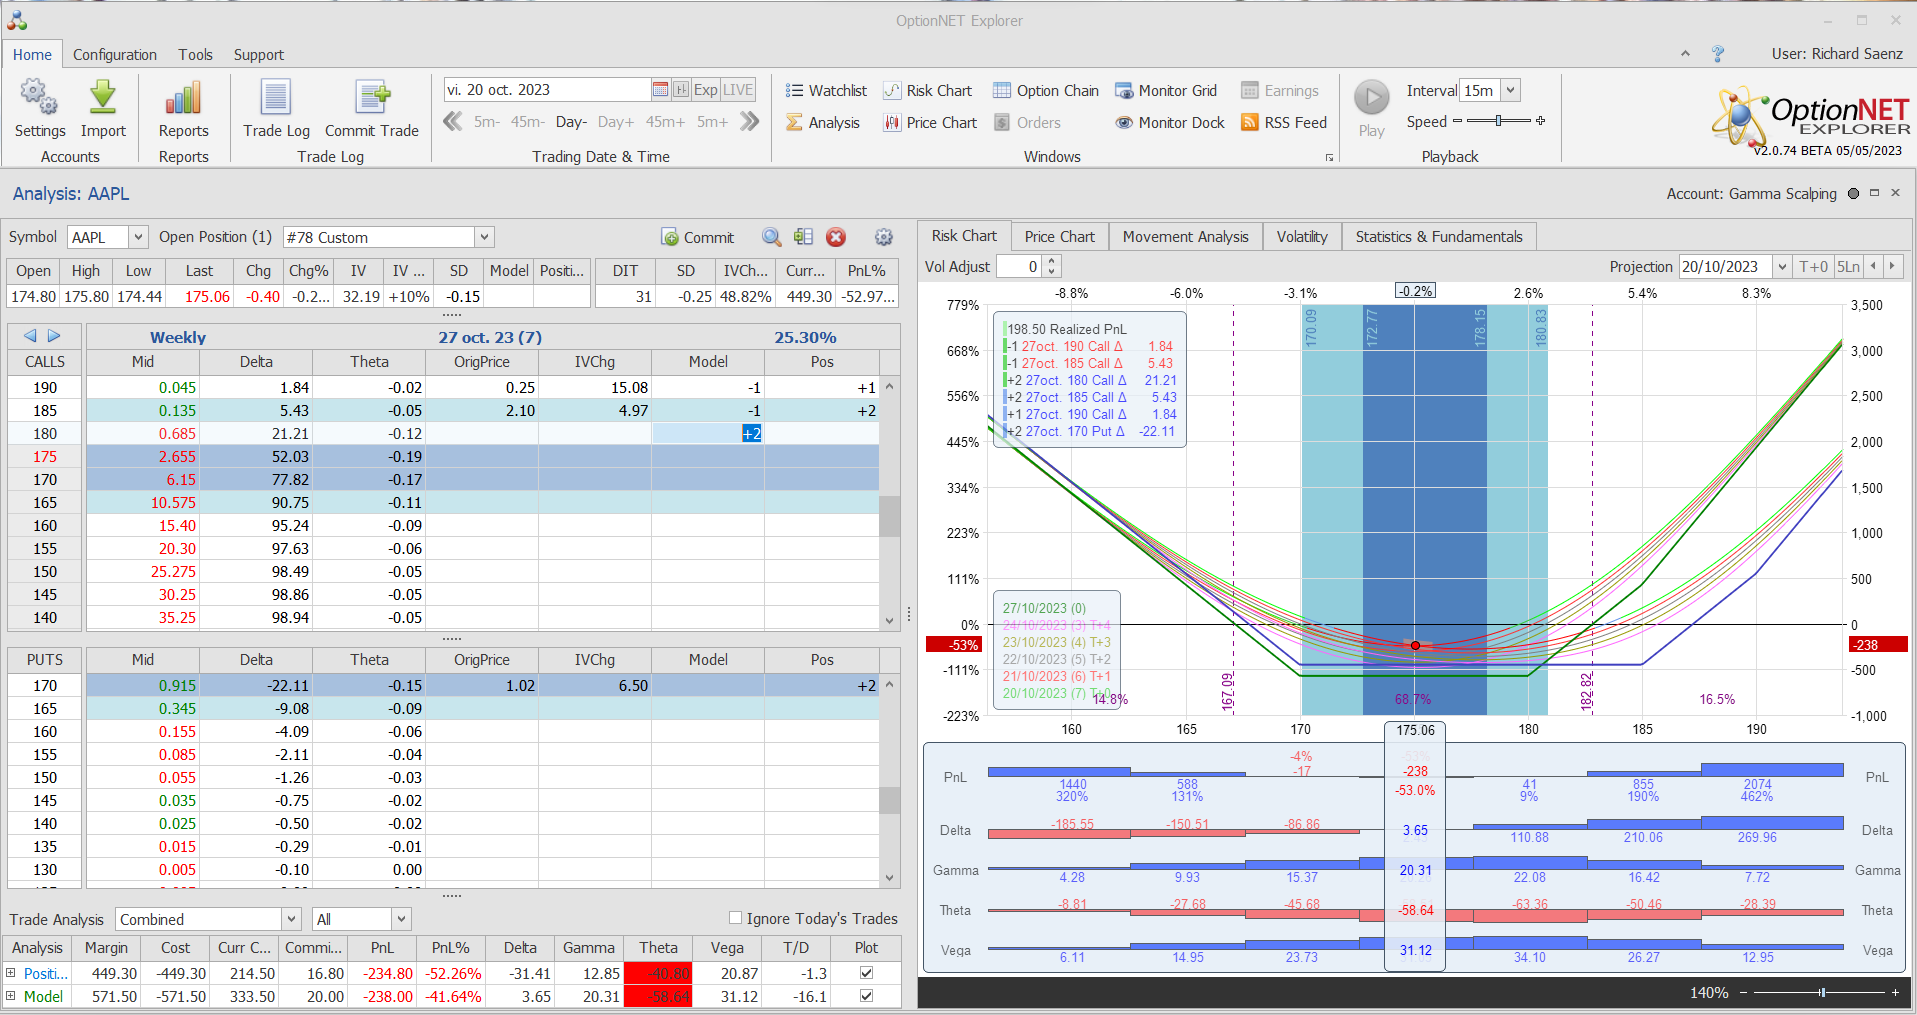Toggle the Exp button
This screenshot has height=1015, width=1917.
pos(706,90)
